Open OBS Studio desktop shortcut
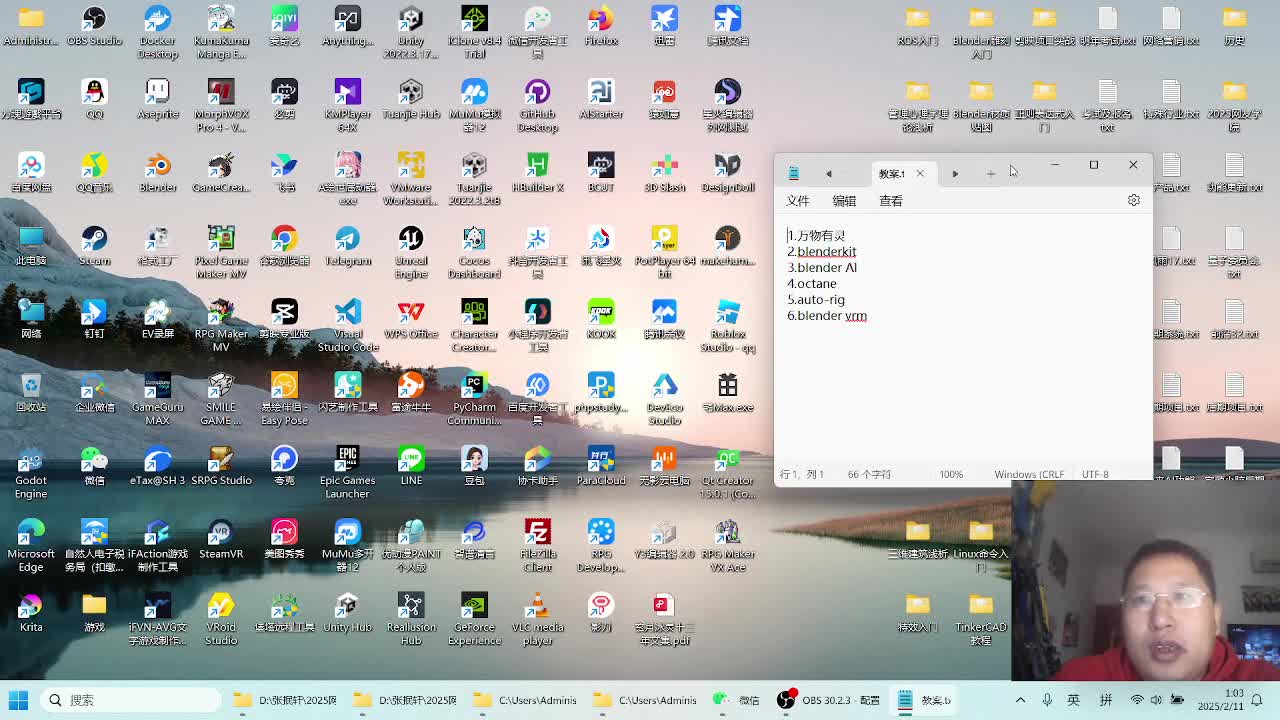 pos(94,26)
